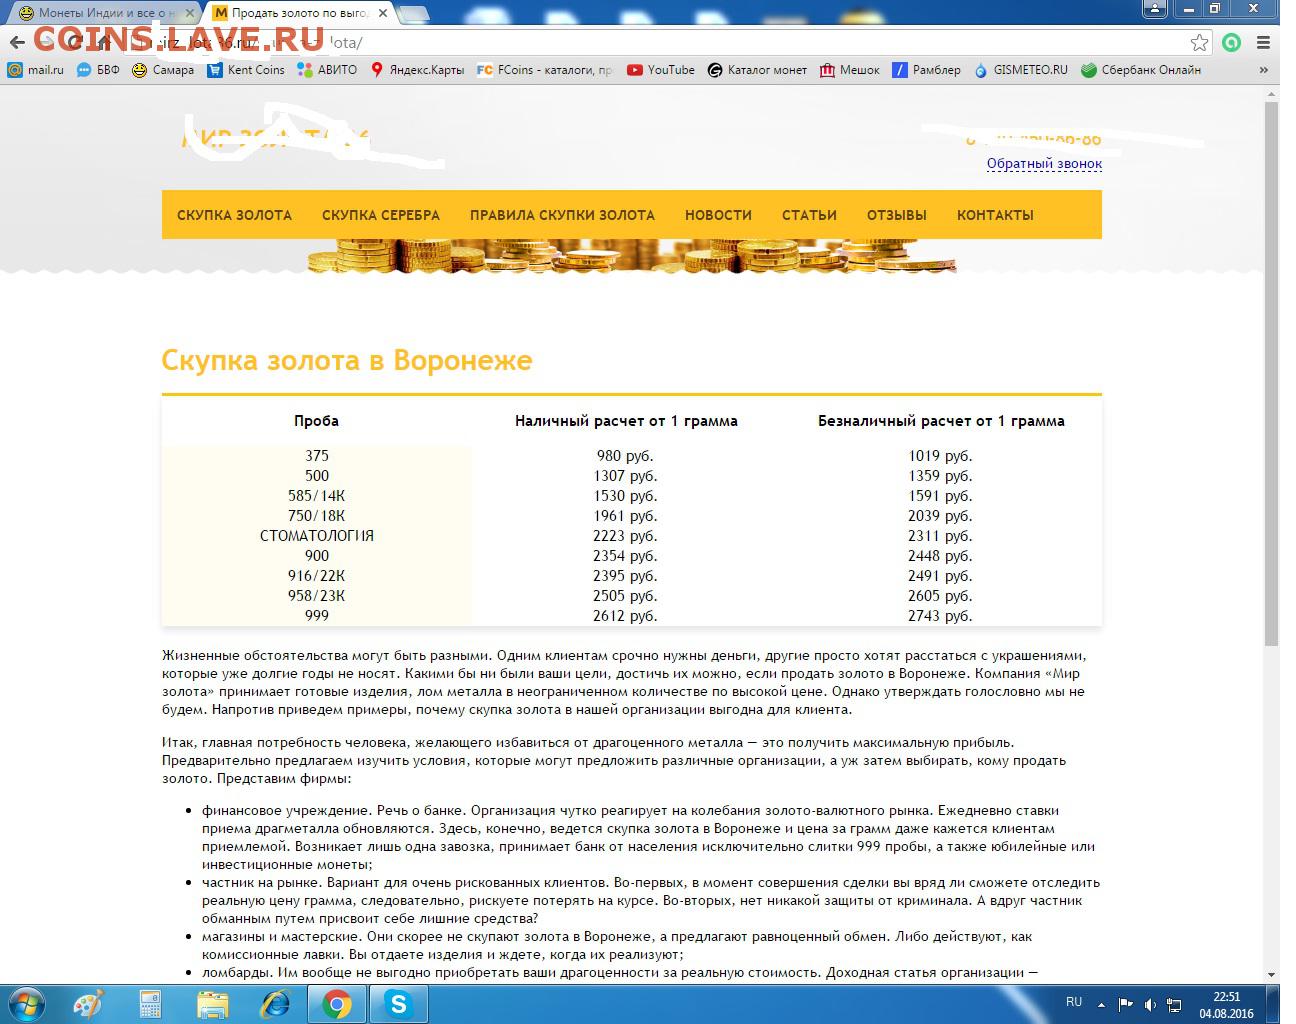This screenshot has height=1024, width=1296.
Task: Click the network tray icon
Action: pos(1174,1004)
